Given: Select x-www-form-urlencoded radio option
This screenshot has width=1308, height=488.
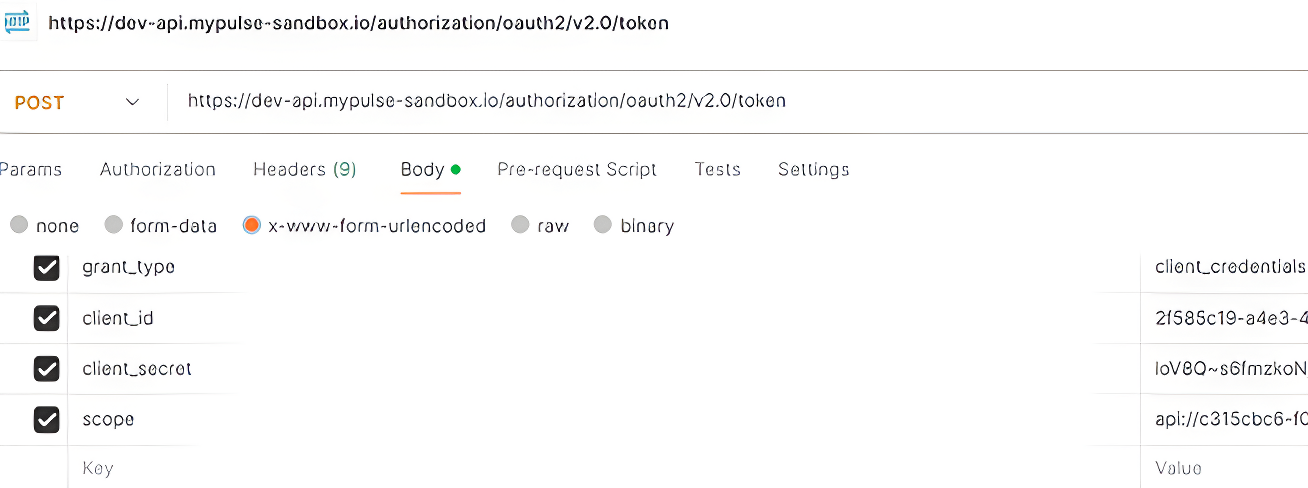Looking at the screenshot, I should click(x=252, y=225).
